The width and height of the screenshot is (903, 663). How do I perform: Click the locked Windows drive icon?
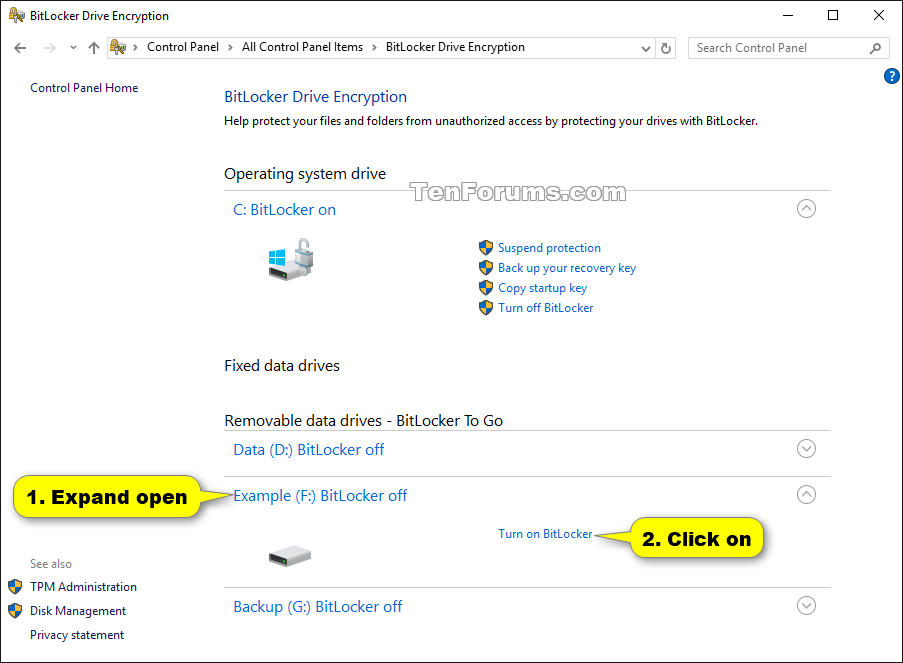(291, 260)
